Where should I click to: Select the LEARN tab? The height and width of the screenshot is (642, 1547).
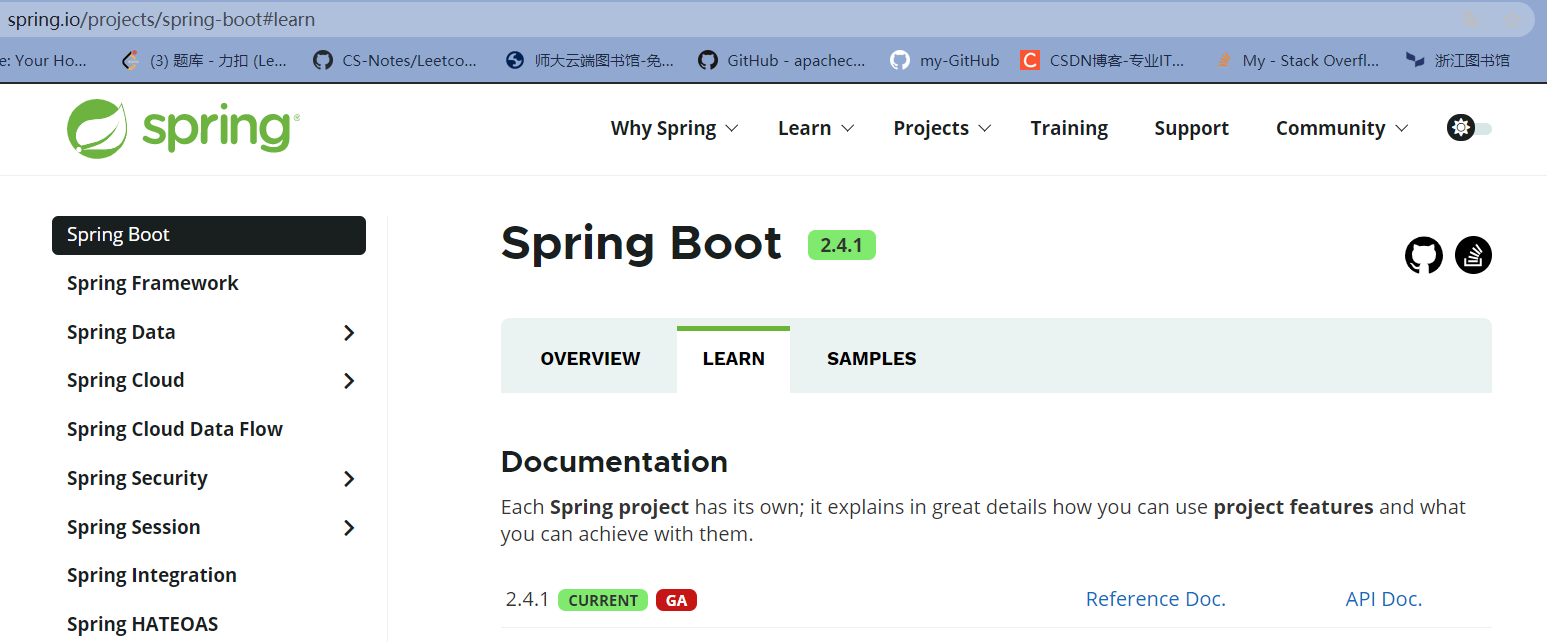click(733, 359)
